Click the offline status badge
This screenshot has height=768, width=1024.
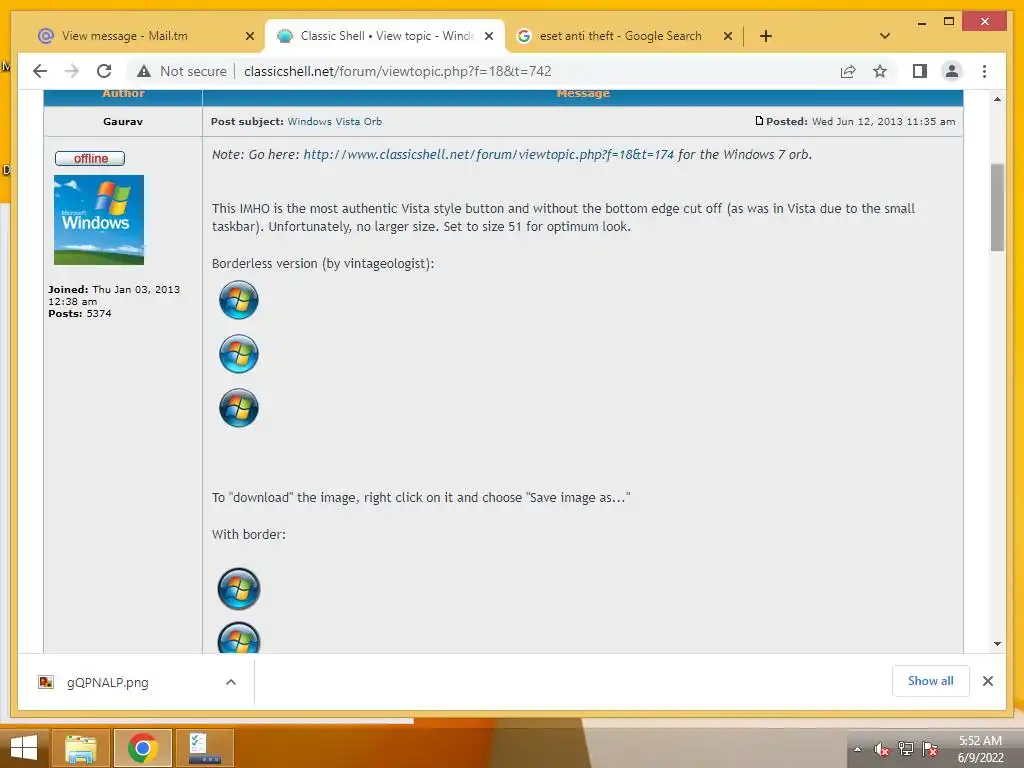[90, 159]
